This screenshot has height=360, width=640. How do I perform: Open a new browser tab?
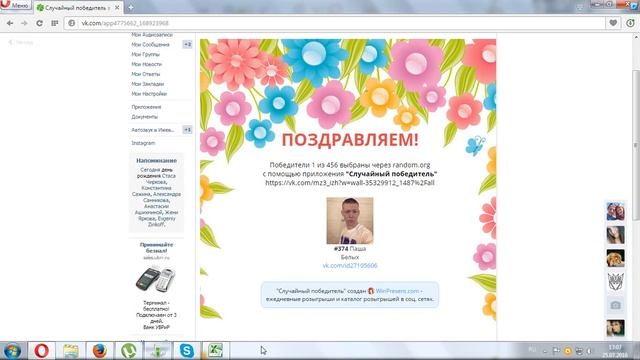131,7
